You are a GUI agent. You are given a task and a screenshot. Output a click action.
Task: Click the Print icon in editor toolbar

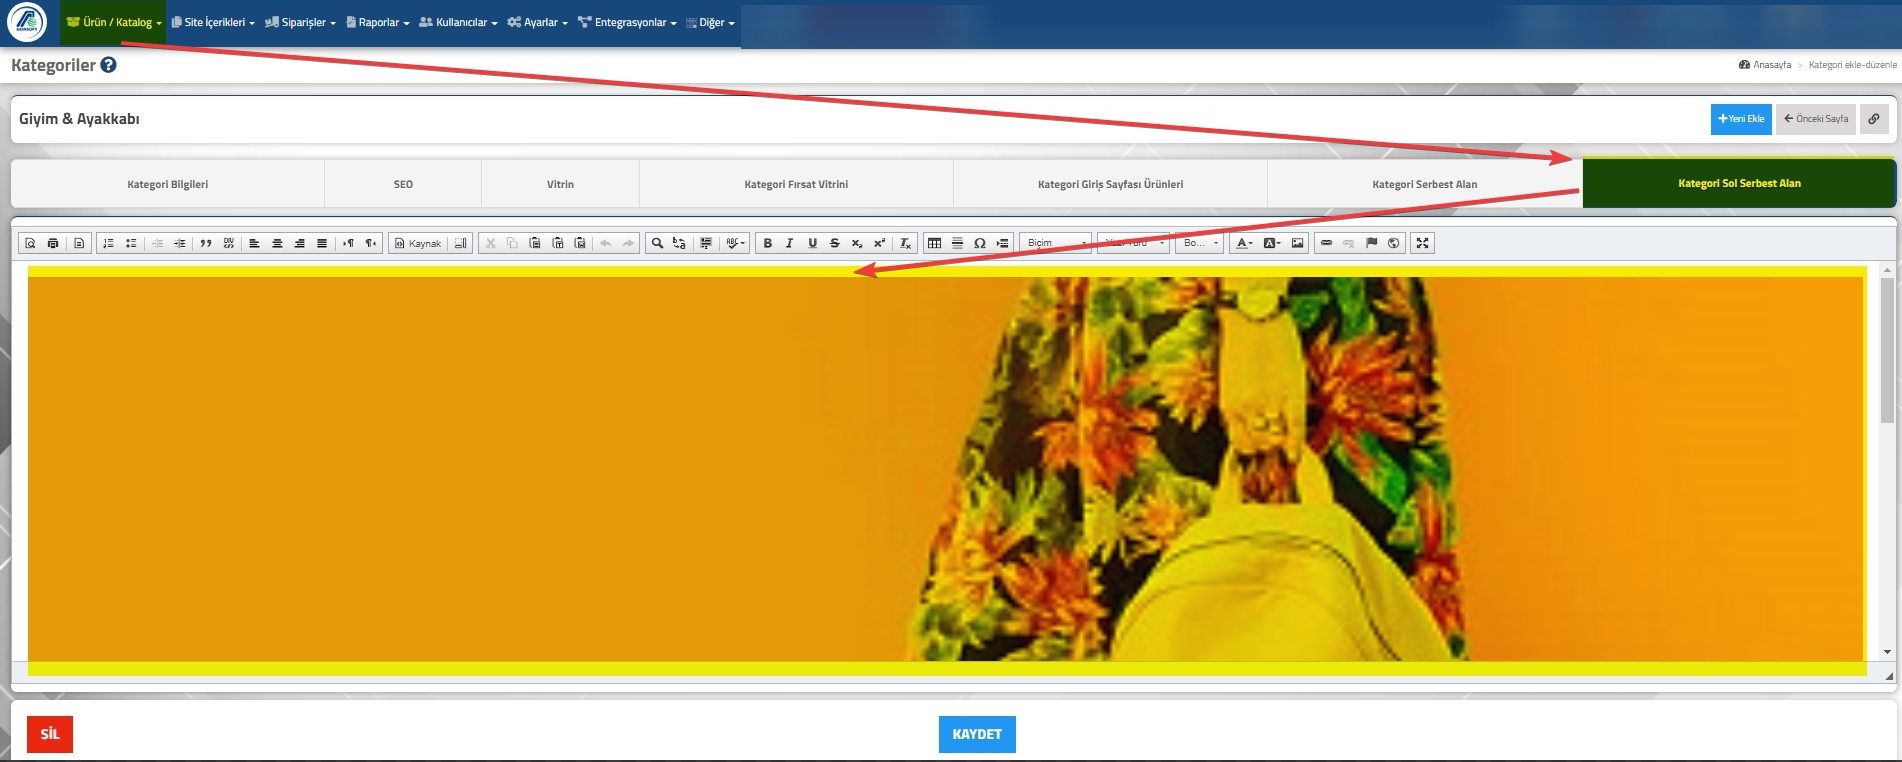pyautogui.click(x=53, y=243)
